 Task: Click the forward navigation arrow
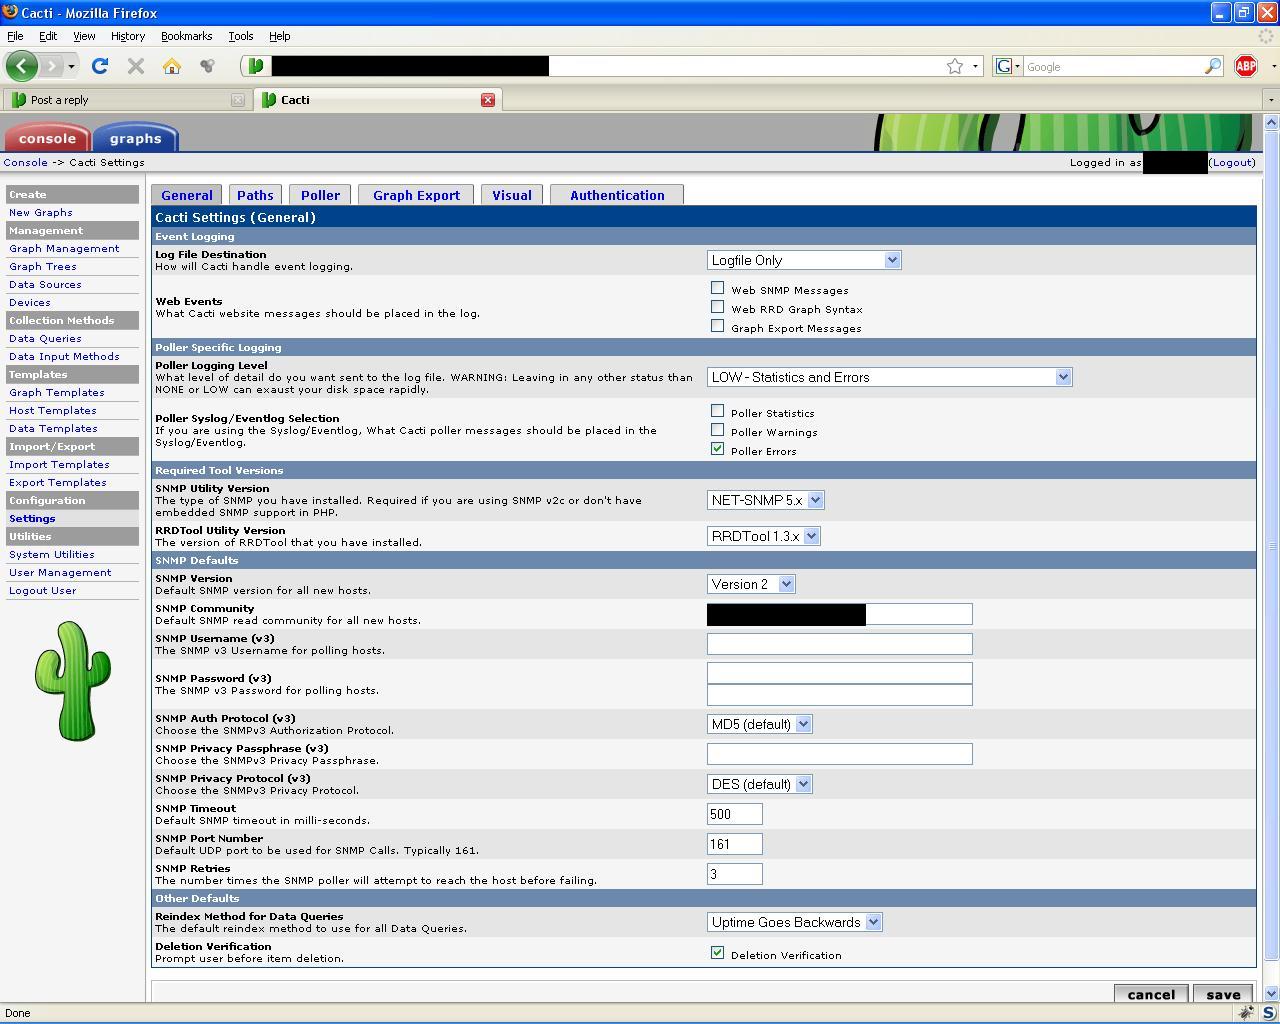52,66
